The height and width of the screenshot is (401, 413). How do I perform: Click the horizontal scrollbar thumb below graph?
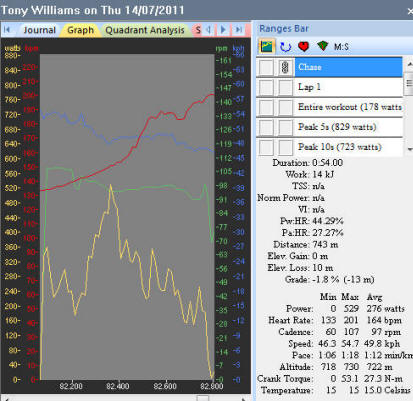(x=202, y=398)
